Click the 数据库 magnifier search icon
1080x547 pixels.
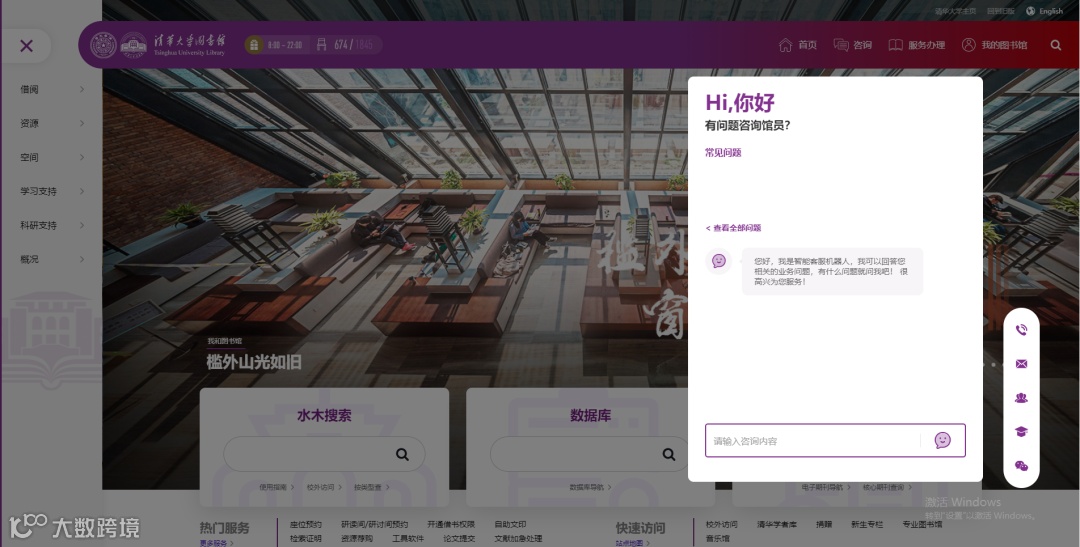(x=669, y=454)
